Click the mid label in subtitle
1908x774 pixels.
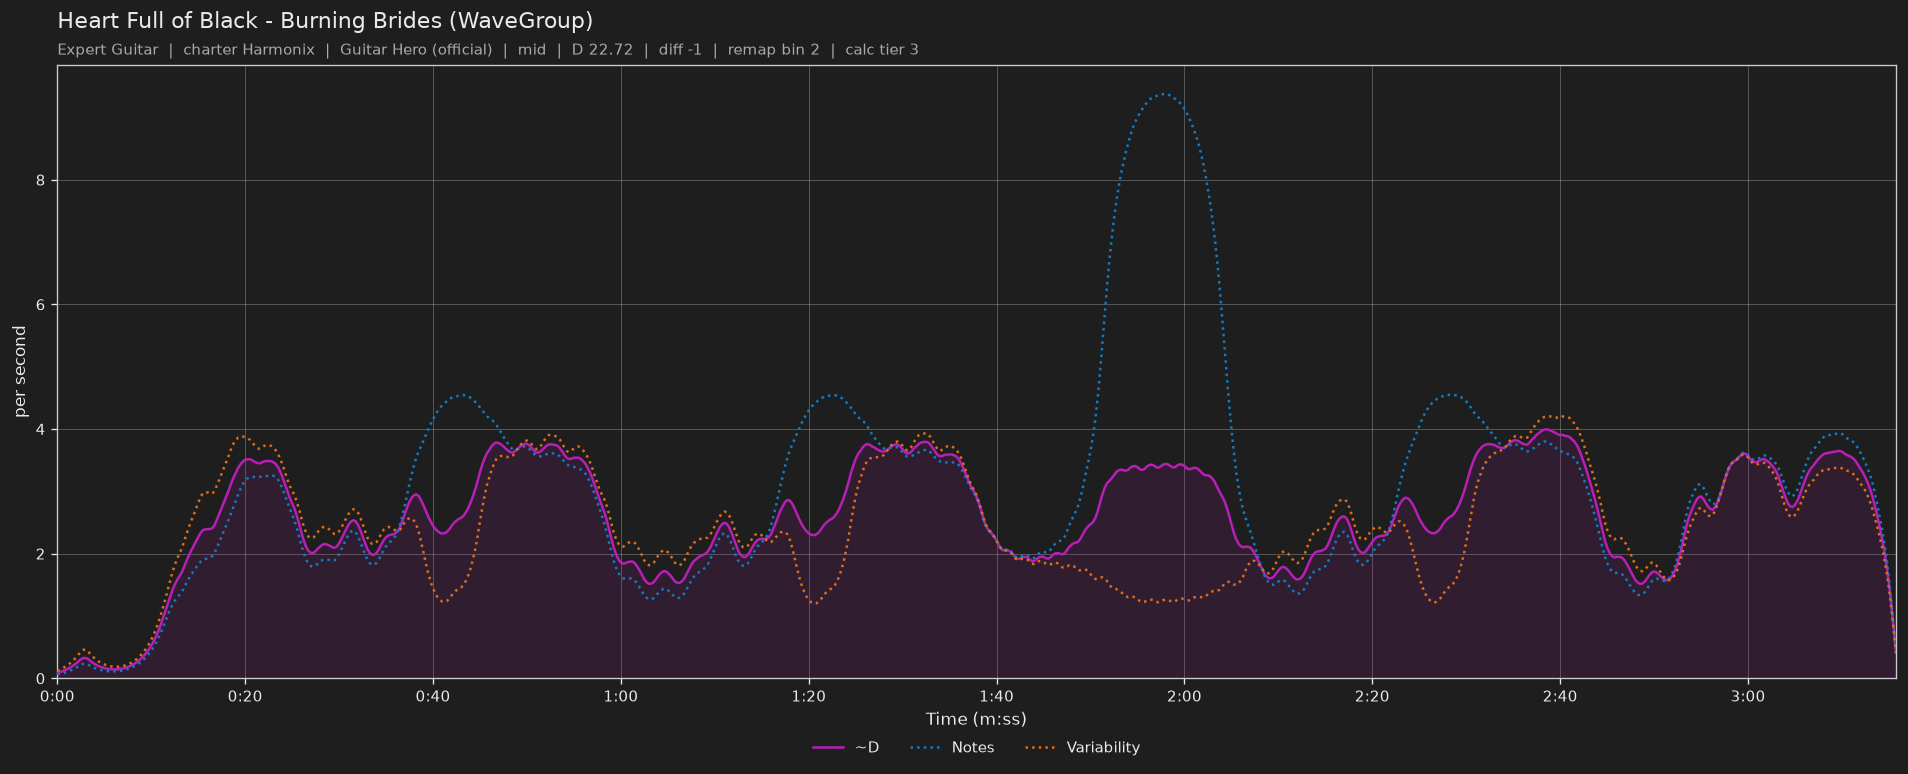pos(532,49)
